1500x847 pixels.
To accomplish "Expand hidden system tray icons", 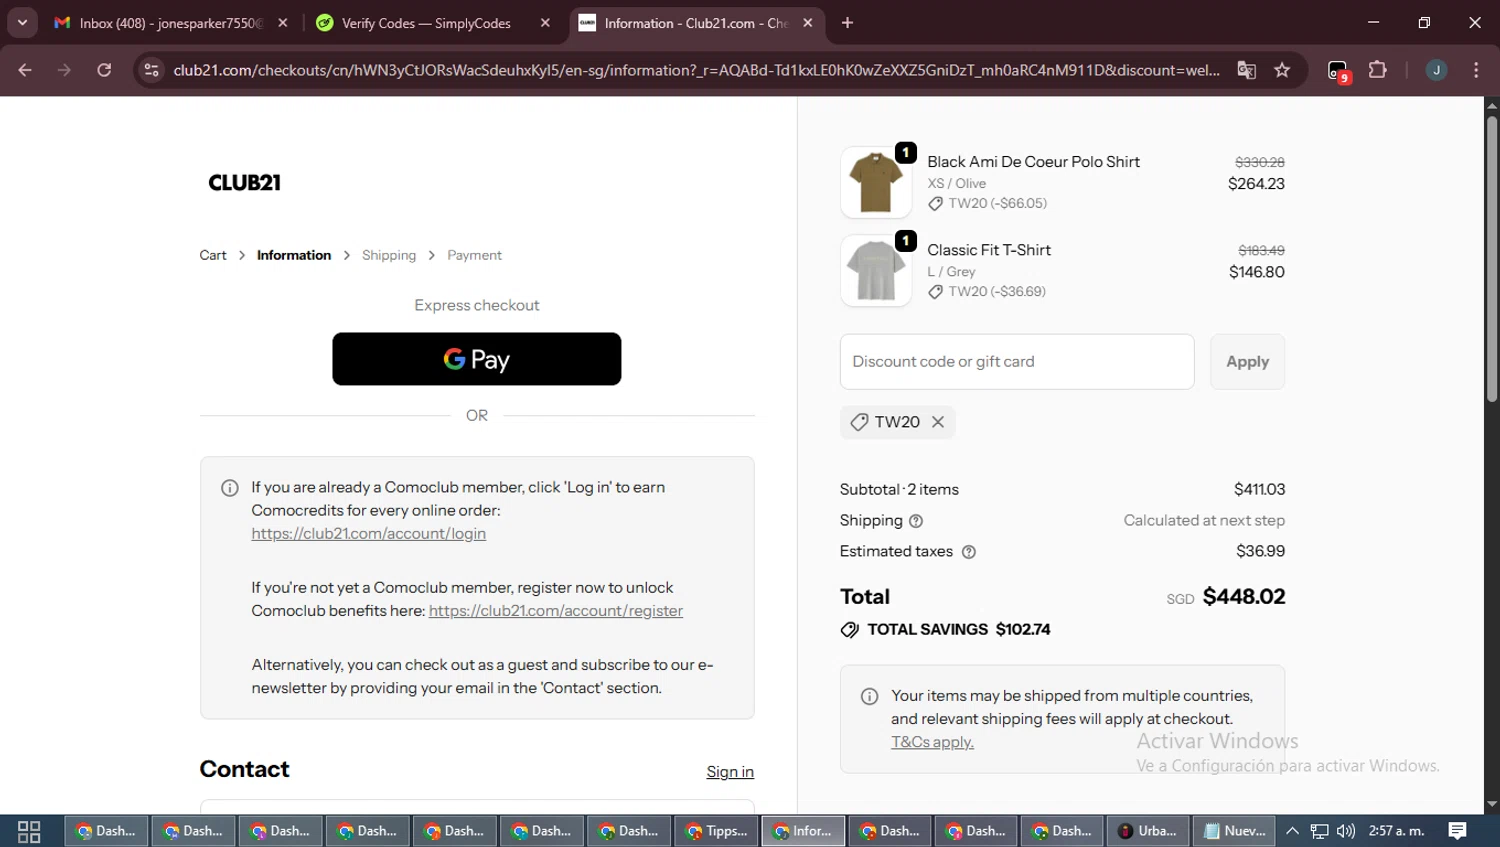I will (x=1292, y=831).
